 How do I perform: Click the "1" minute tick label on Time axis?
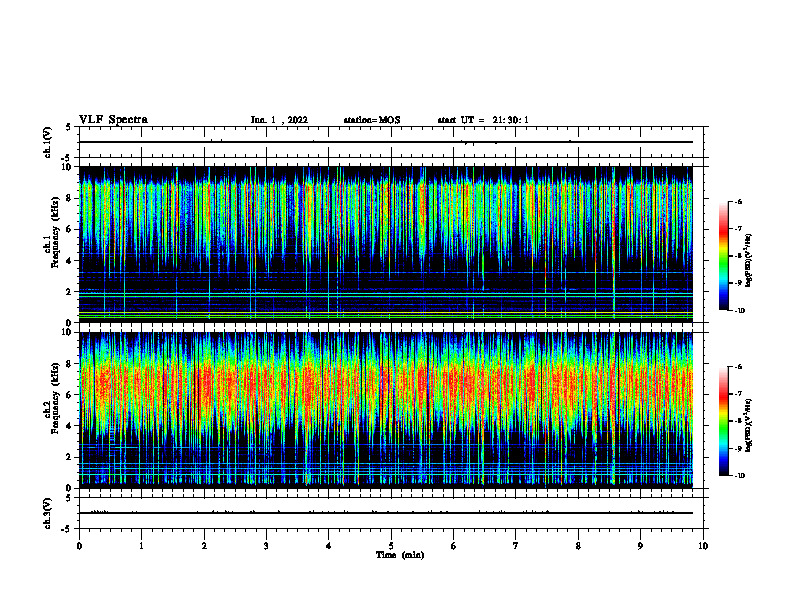click(x=141, y=546)
